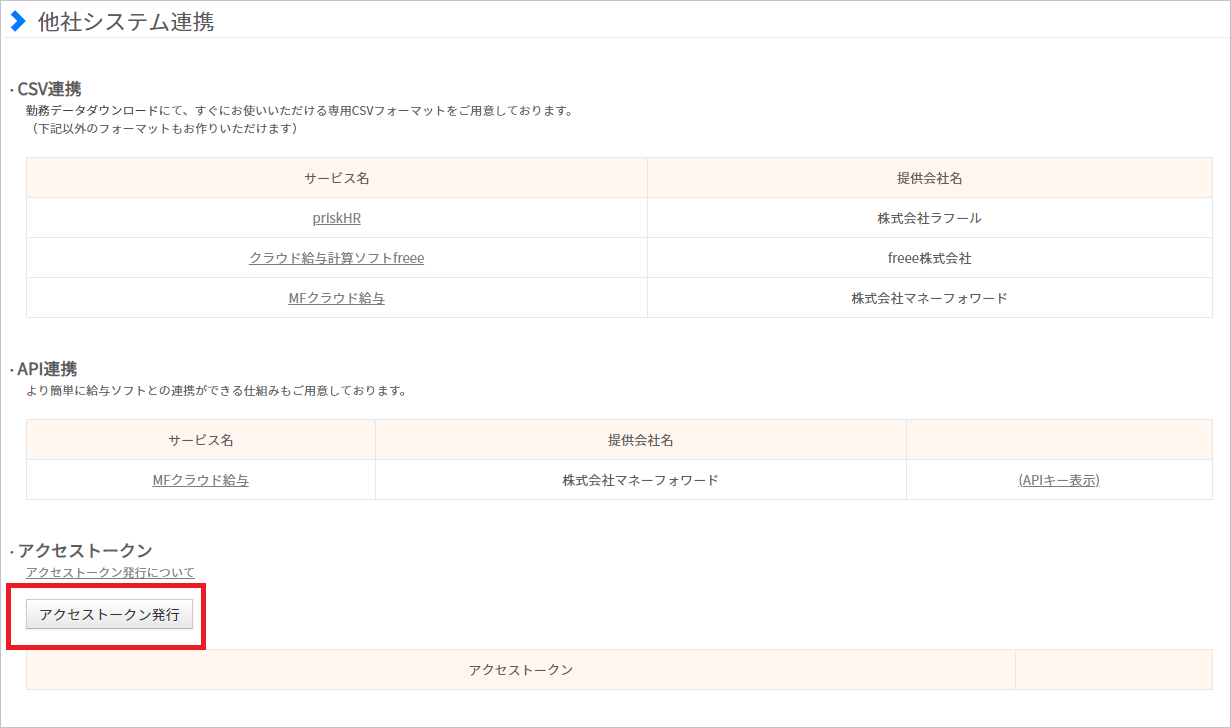1231x728 pixels.
Task: Click the アクセストークン発行 button
Action: [109, 615]
